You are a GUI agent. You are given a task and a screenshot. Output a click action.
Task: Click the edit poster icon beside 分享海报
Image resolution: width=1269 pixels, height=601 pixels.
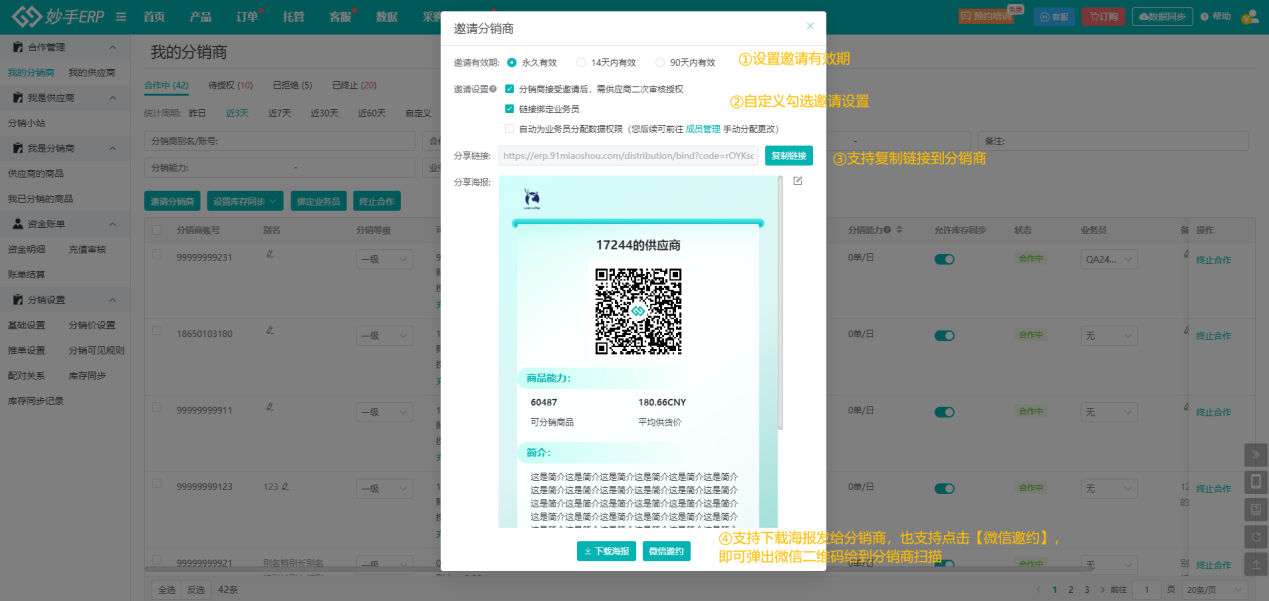(x=797, y=181)
